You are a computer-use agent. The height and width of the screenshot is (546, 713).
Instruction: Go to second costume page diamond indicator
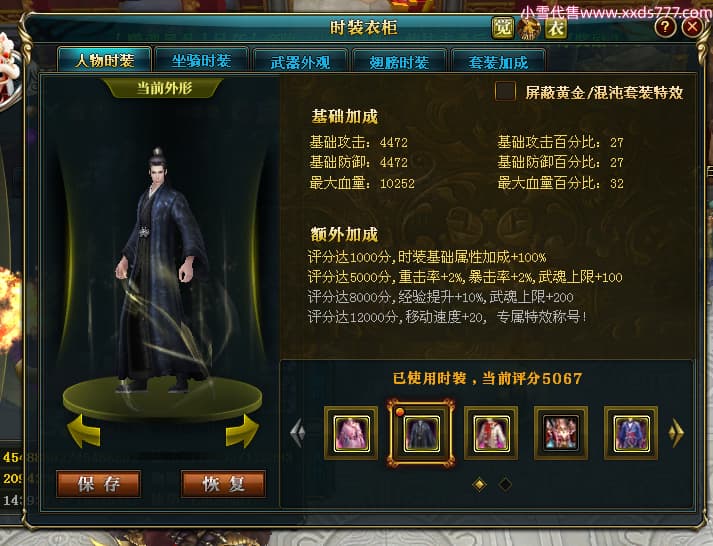505,484
